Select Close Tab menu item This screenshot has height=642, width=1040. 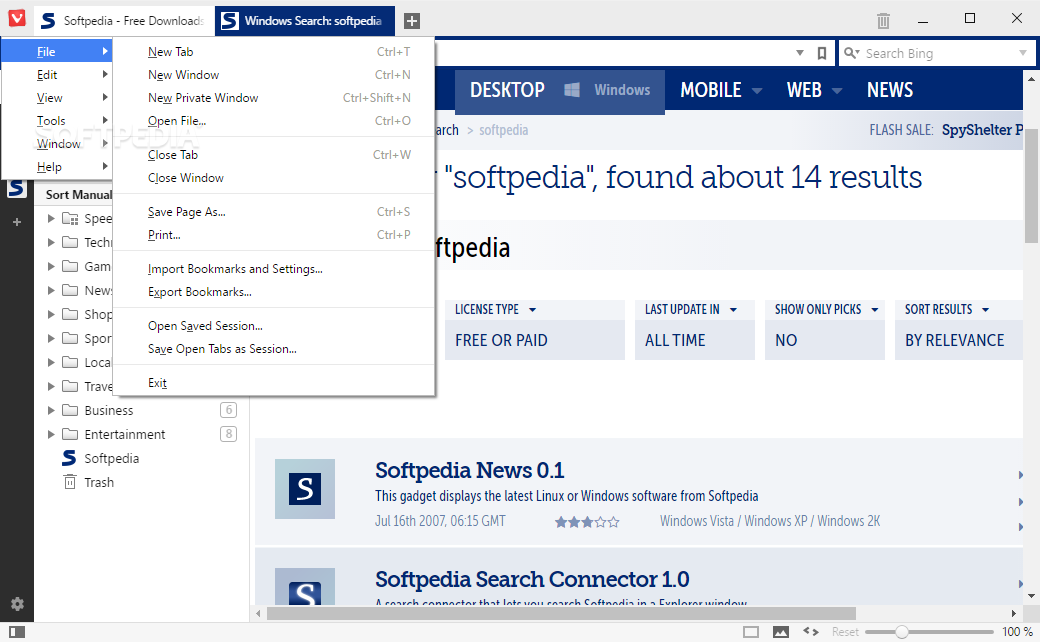tap(274, 155)
